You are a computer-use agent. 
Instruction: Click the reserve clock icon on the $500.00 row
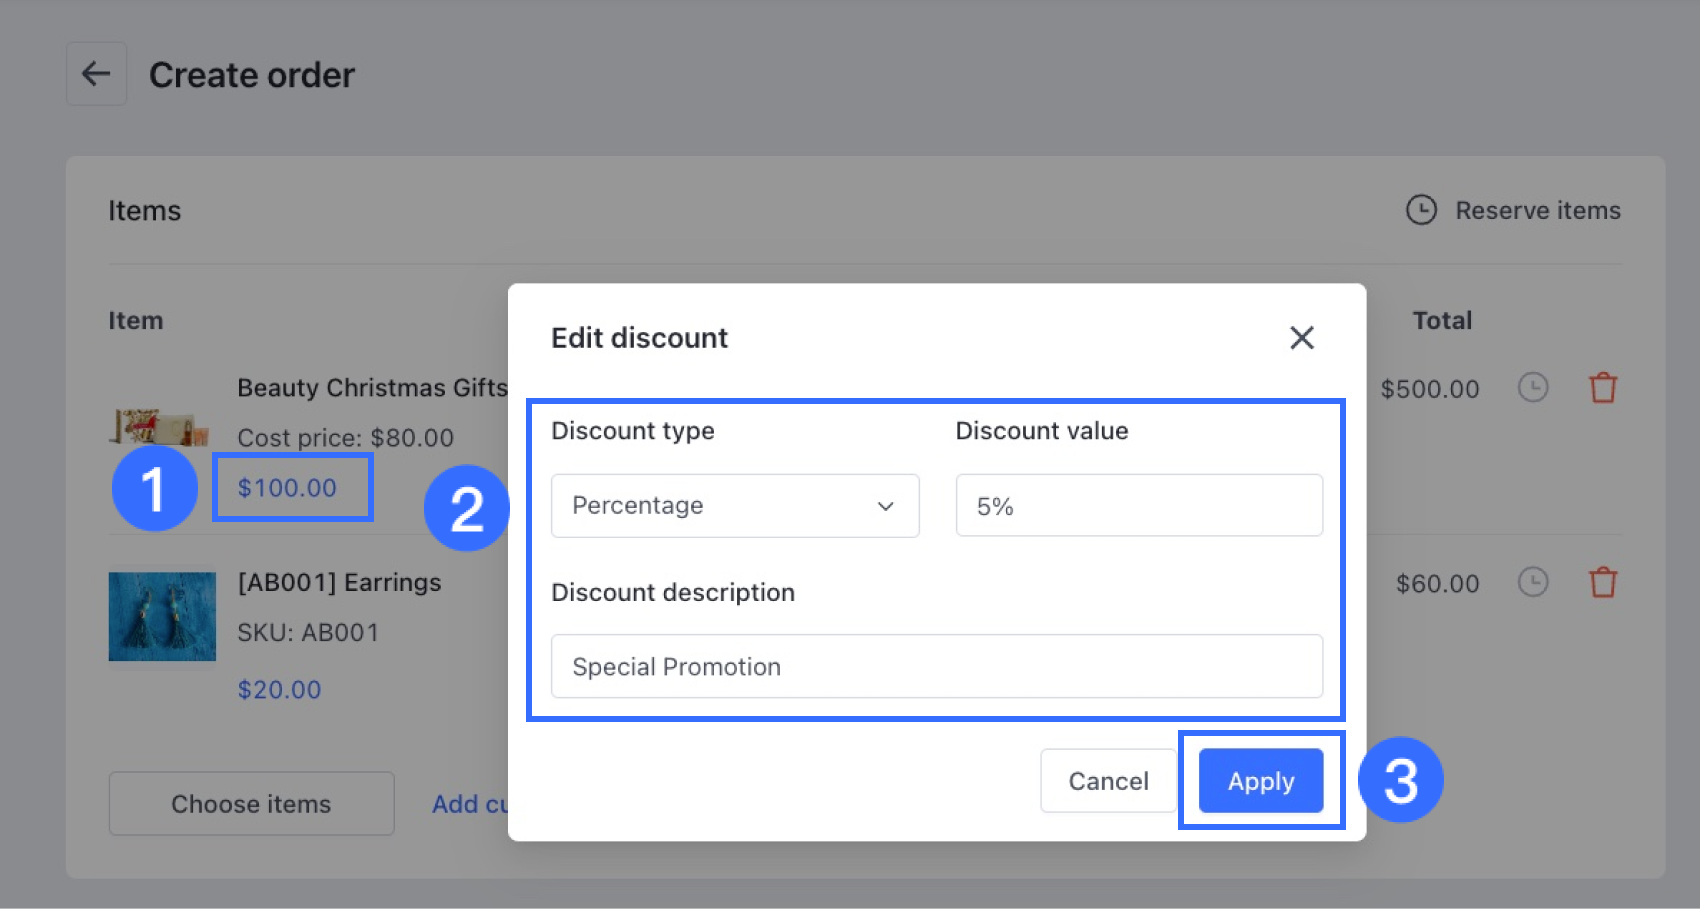click(x=1532, y=388)
